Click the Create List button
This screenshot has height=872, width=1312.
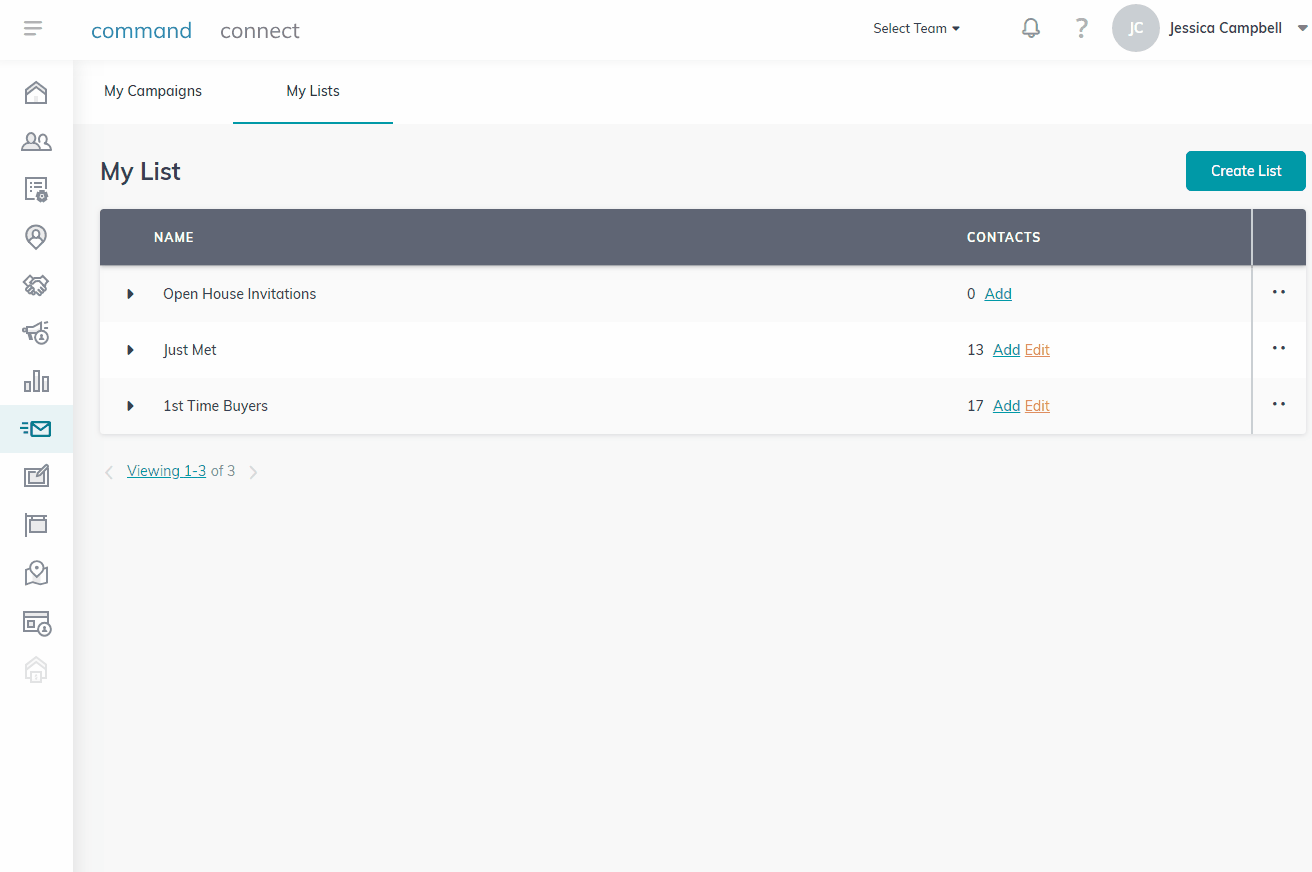[1246, 171]
